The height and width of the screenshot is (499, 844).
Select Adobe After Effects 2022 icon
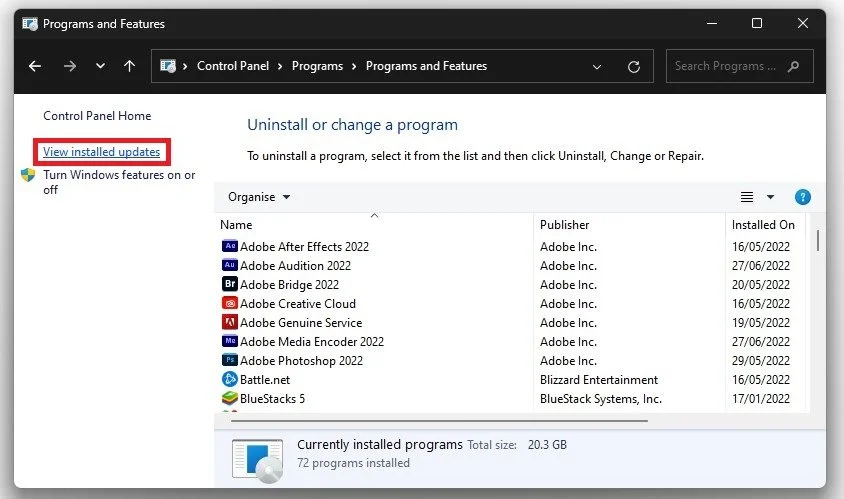[230, 246]
